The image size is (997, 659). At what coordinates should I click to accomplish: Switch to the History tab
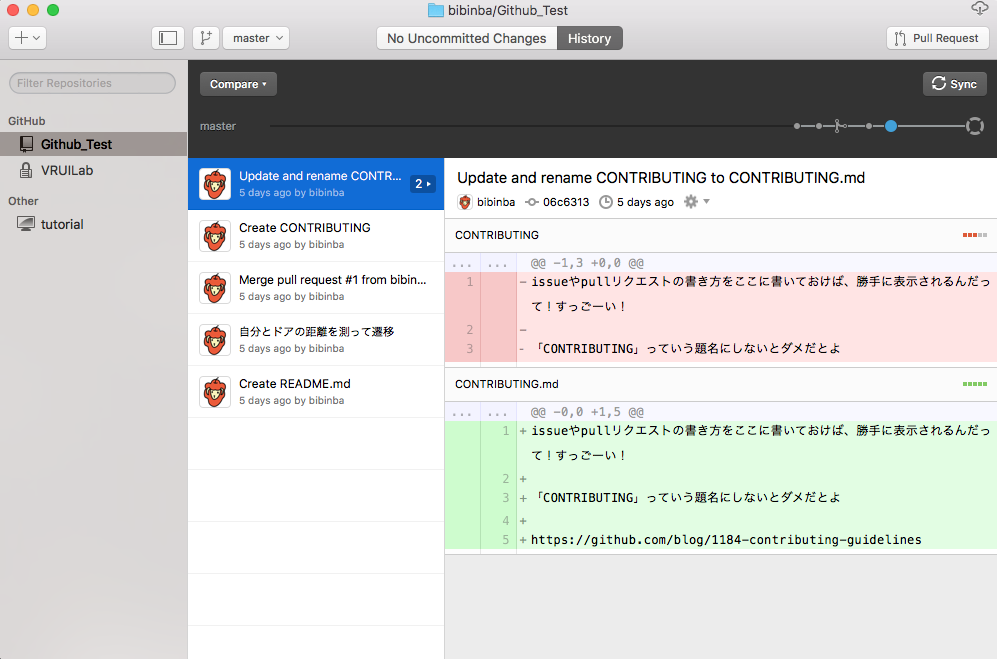[x=589, y=38]
